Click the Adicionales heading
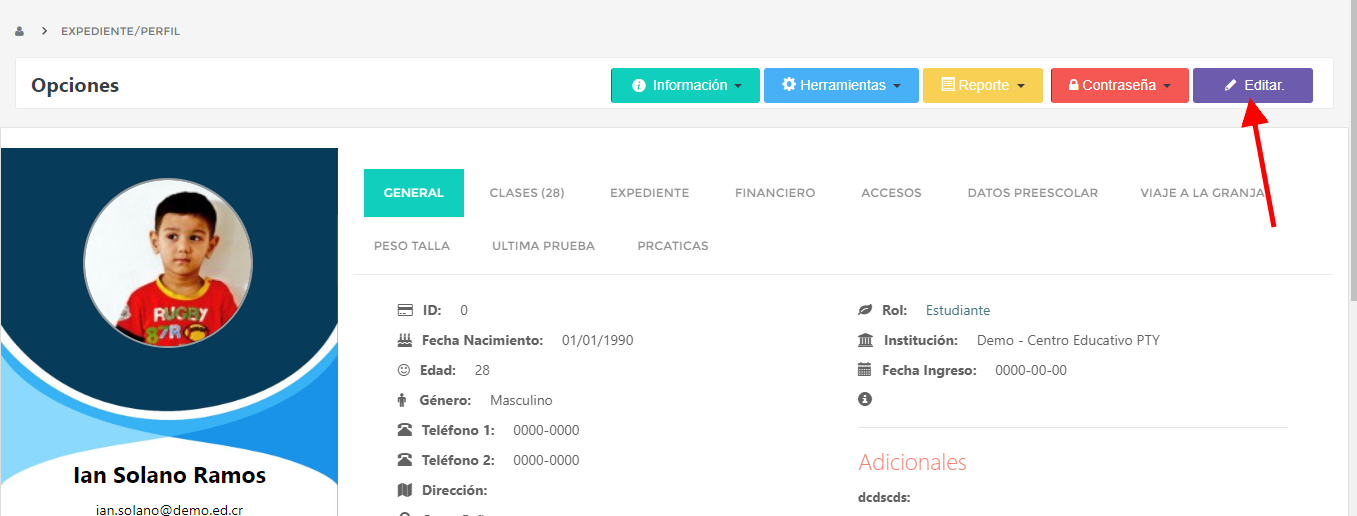1357x516 pixels. click(x=912, y=462)
